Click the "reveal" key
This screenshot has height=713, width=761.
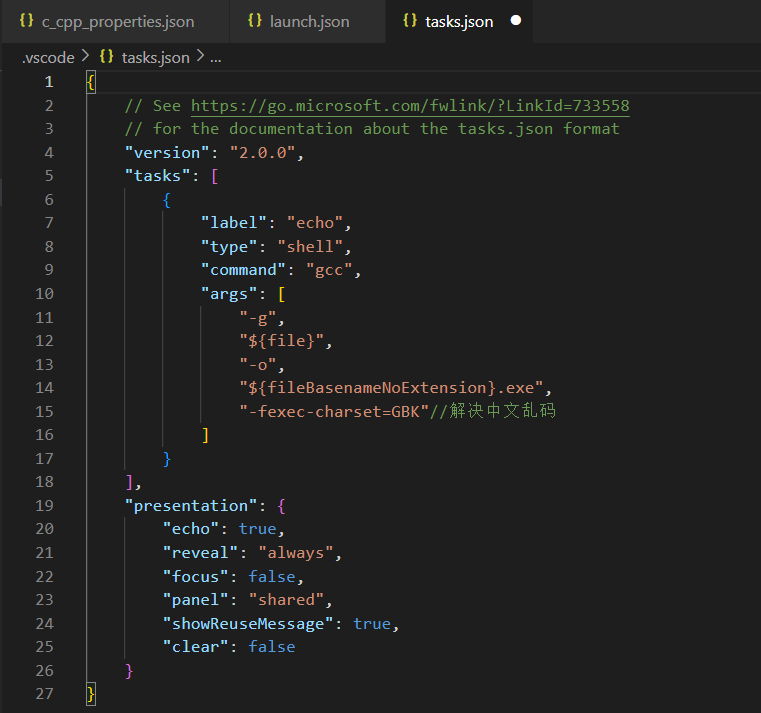coord(200,553)
